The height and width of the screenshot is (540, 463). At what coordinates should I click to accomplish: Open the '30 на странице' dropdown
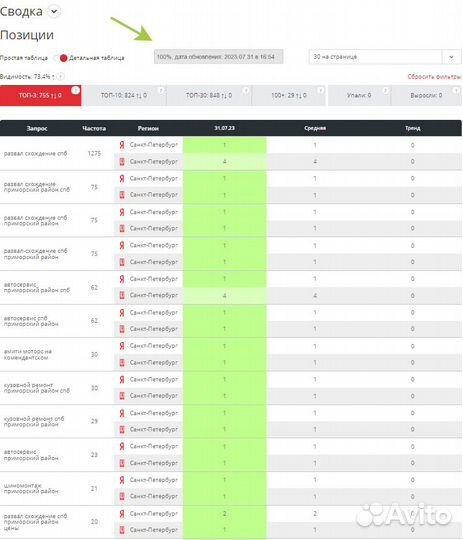(385, 57)
